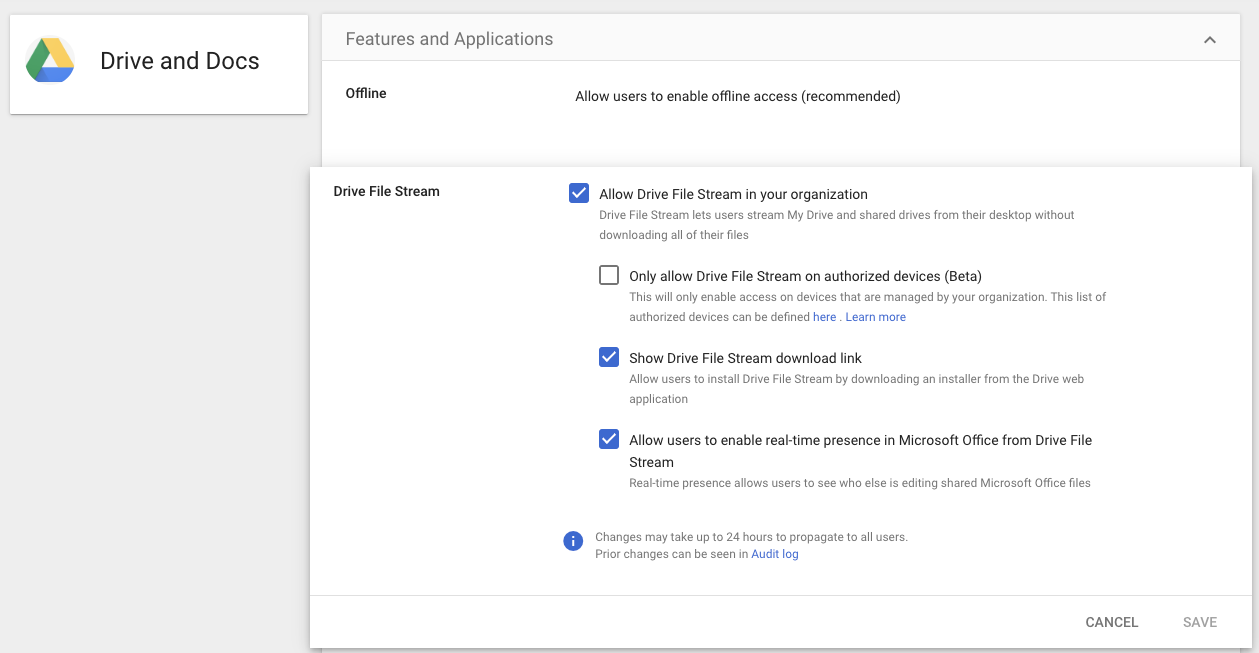
Task: Enable Only allow on authorized devices checkbox
Action: [609, 275]
